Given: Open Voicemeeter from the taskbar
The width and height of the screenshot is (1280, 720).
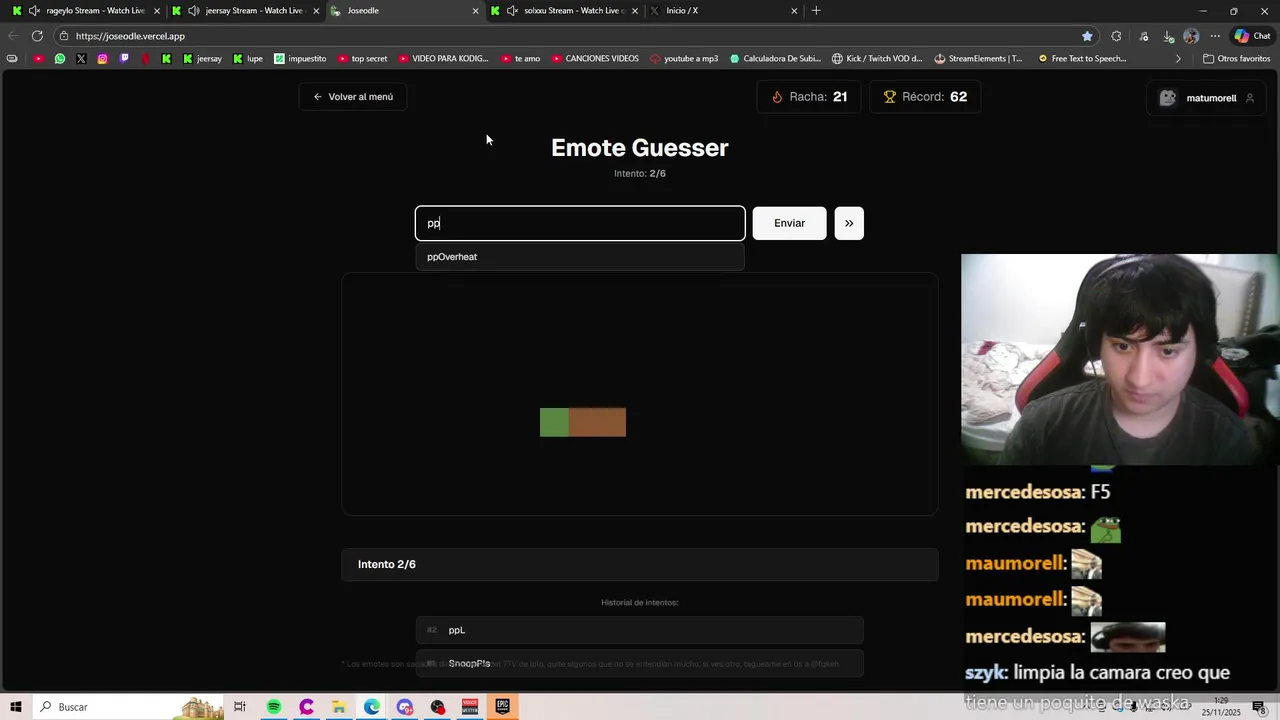Looking at the screenshot, I should [470, 707].
